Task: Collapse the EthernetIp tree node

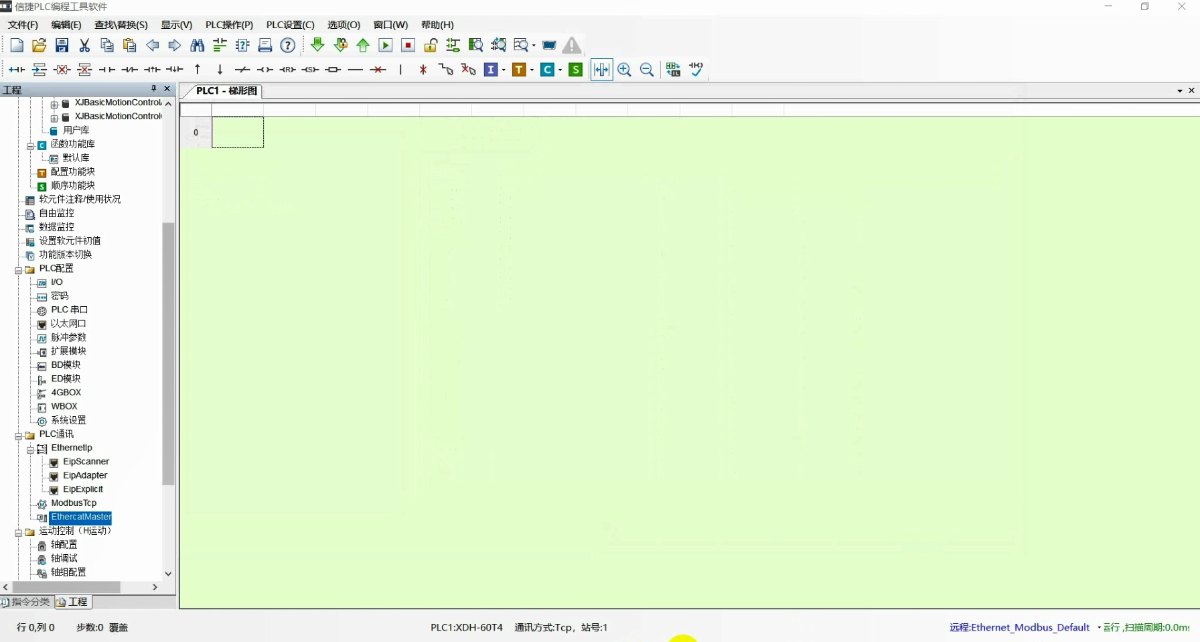Action: point(30,448)
